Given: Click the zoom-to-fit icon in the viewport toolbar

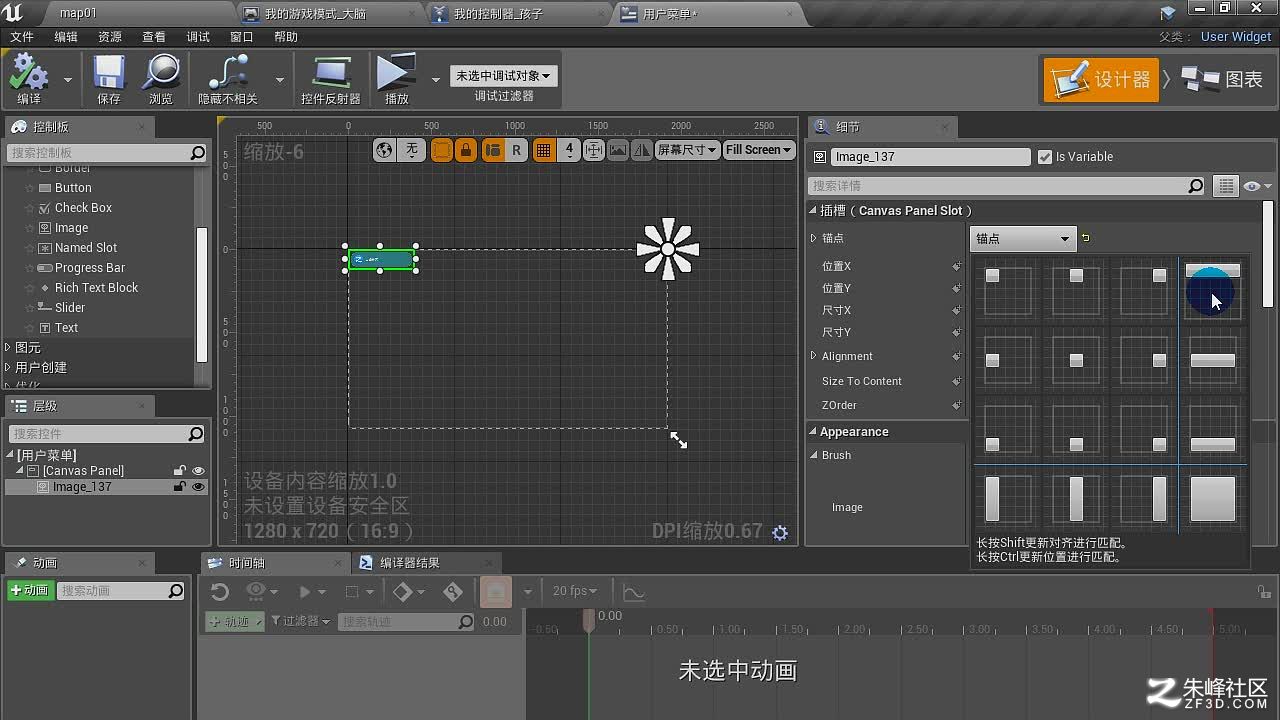Looking at the screenshot, I should point(593,150).
